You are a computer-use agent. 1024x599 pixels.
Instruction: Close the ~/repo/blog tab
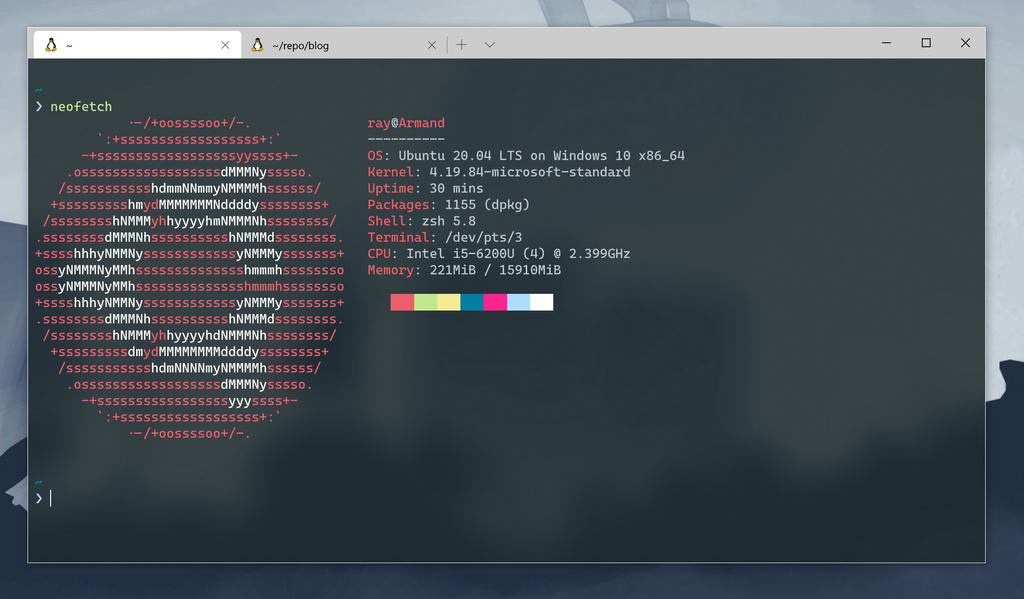(432, 45)
